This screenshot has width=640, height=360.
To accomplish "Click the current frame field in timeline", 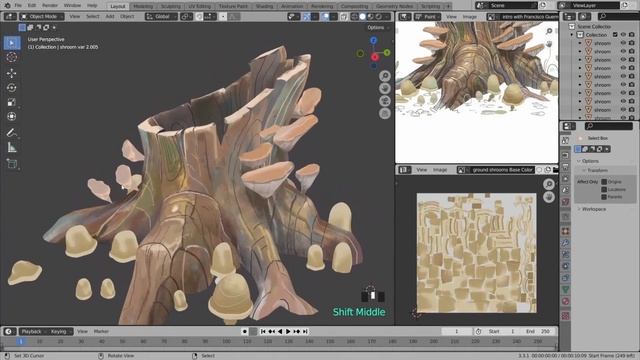I will pos(456,331).
